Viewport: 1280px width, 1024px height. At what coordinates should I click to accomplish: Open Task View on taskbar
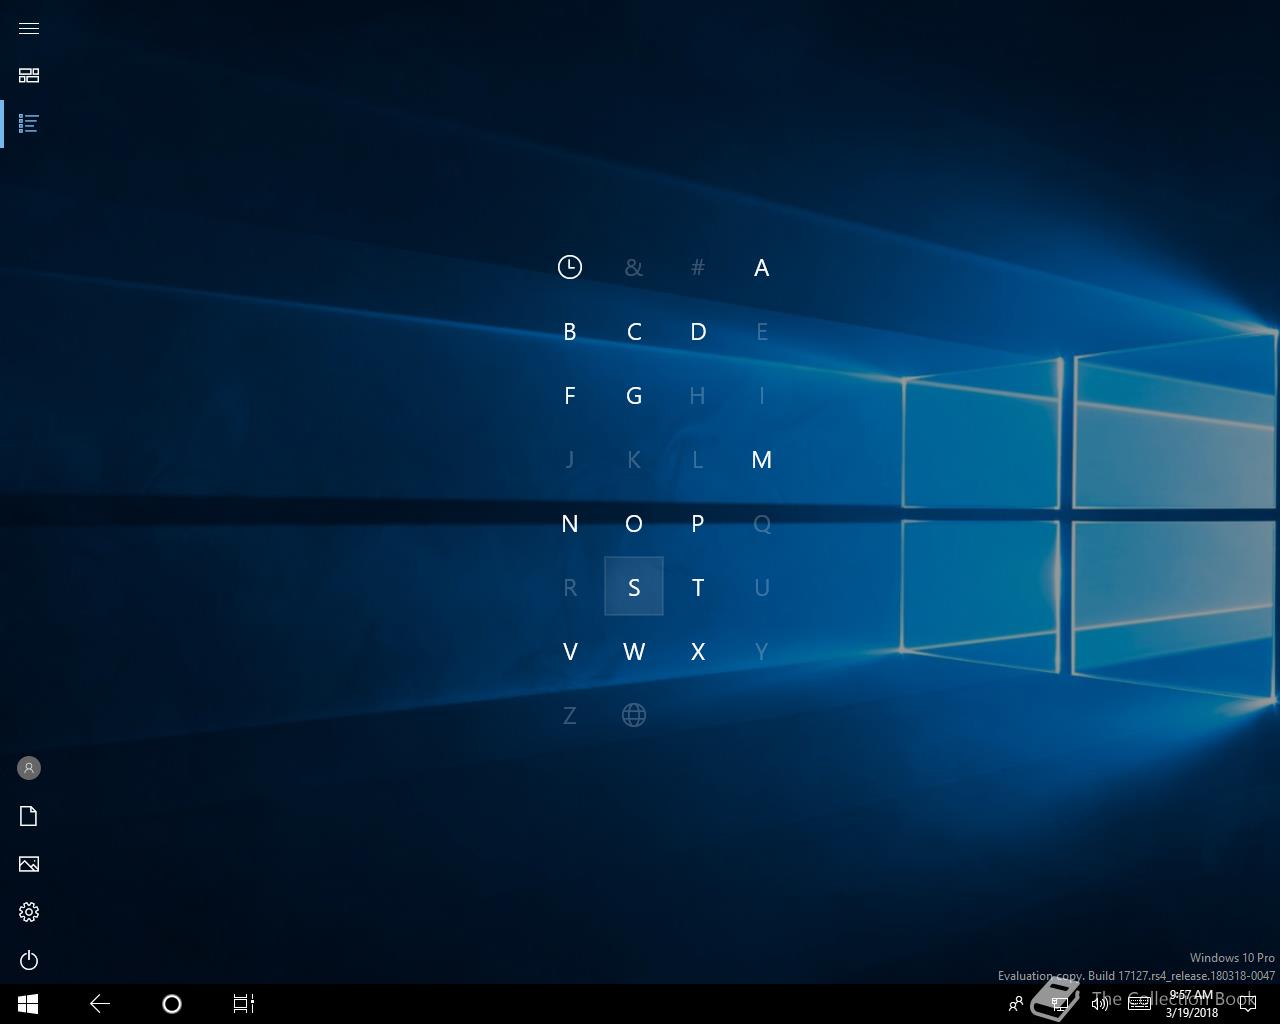pos(244,1004)
